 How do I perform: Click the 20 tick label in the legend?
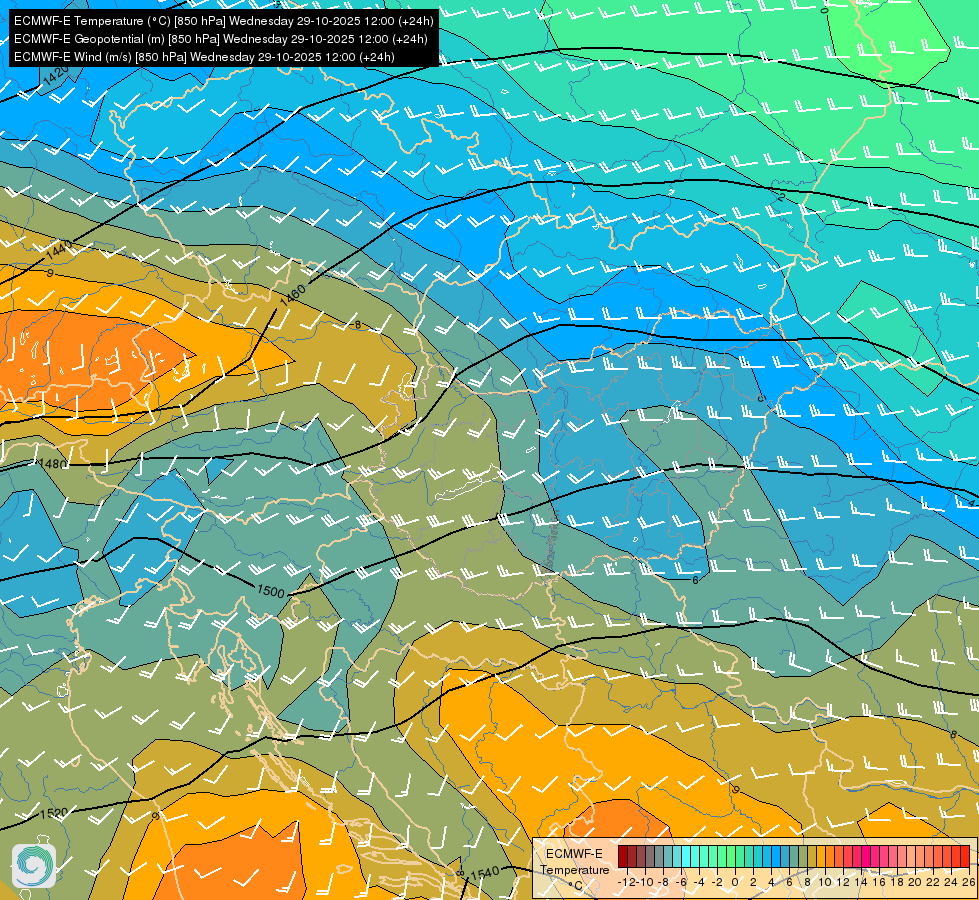point(915,883)
